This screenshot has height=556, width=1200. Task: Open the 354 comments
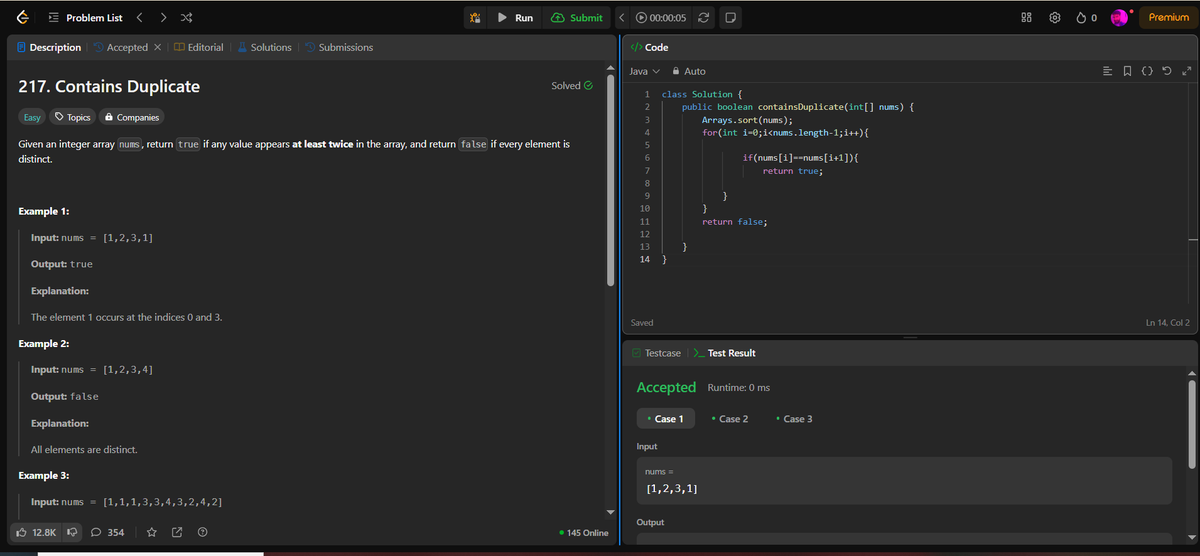[108, 532]
